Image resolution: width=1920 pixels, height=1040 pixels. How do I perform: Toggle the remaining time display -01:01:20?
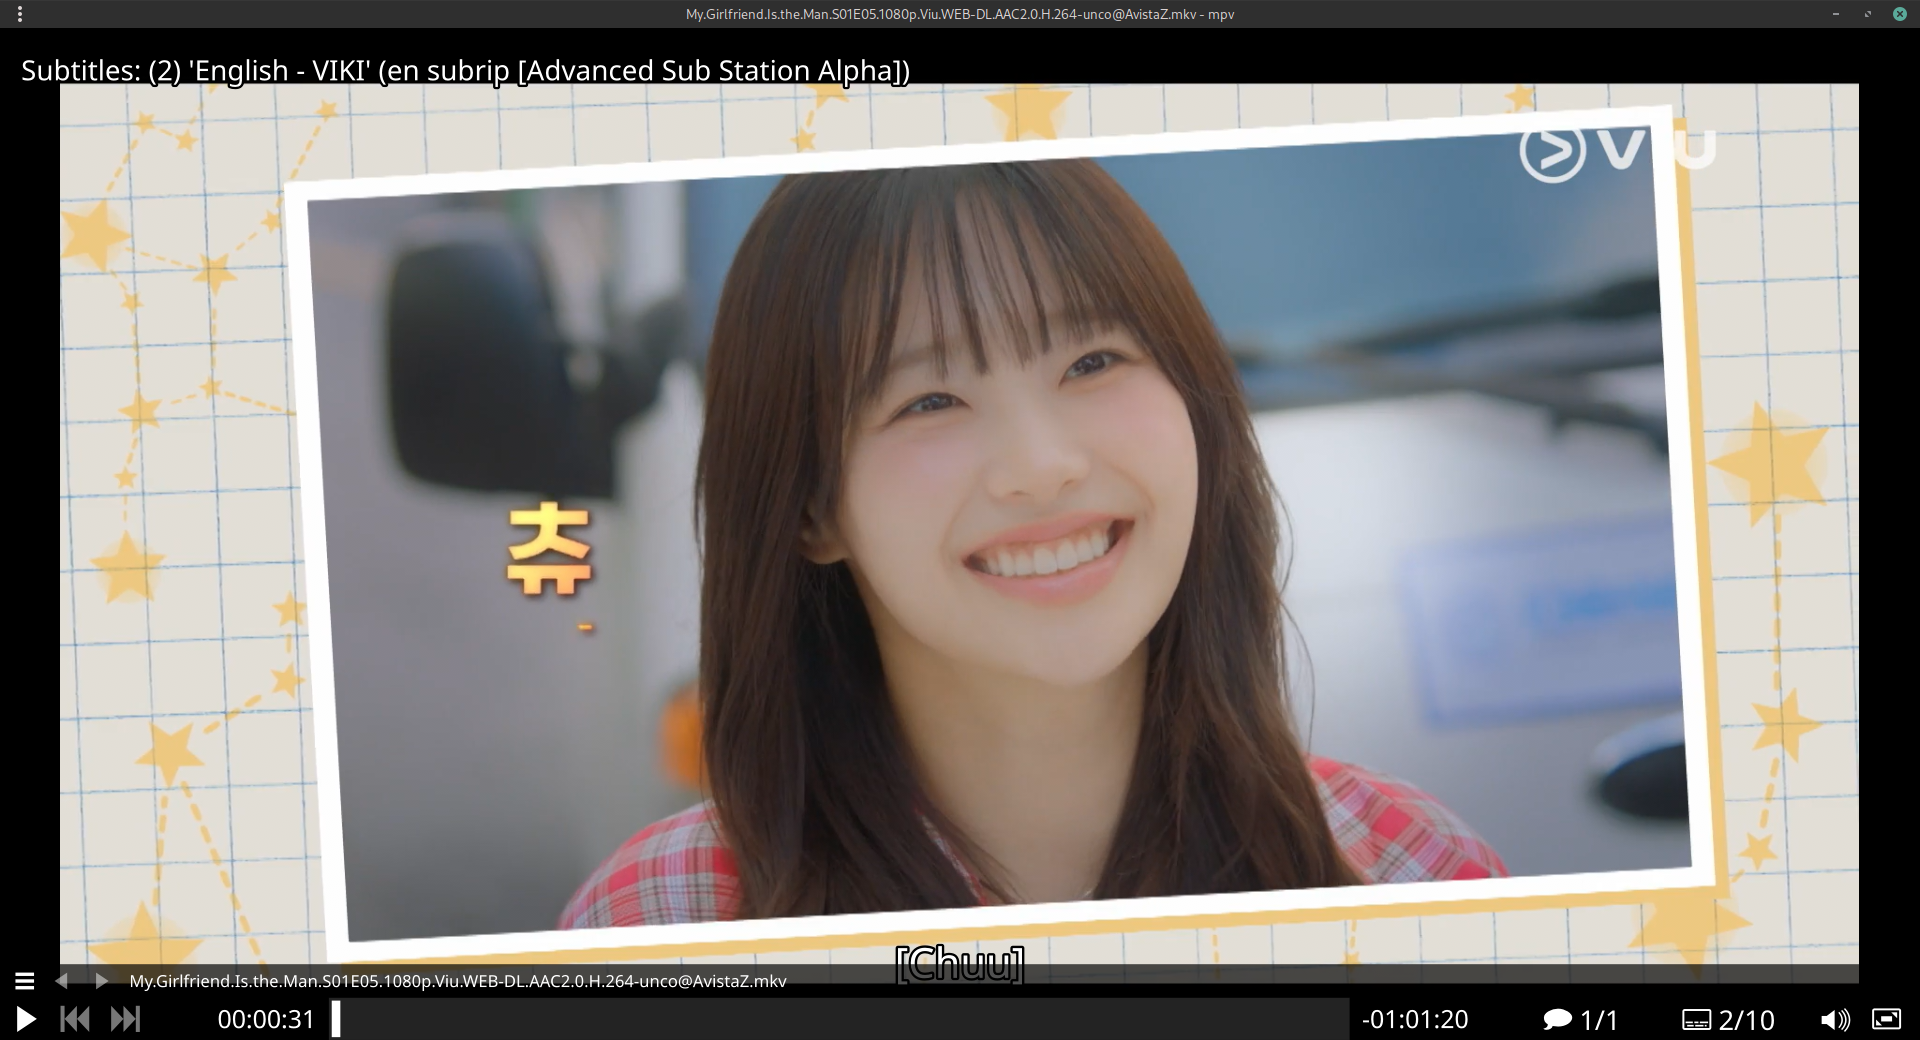[1415, 1019]
